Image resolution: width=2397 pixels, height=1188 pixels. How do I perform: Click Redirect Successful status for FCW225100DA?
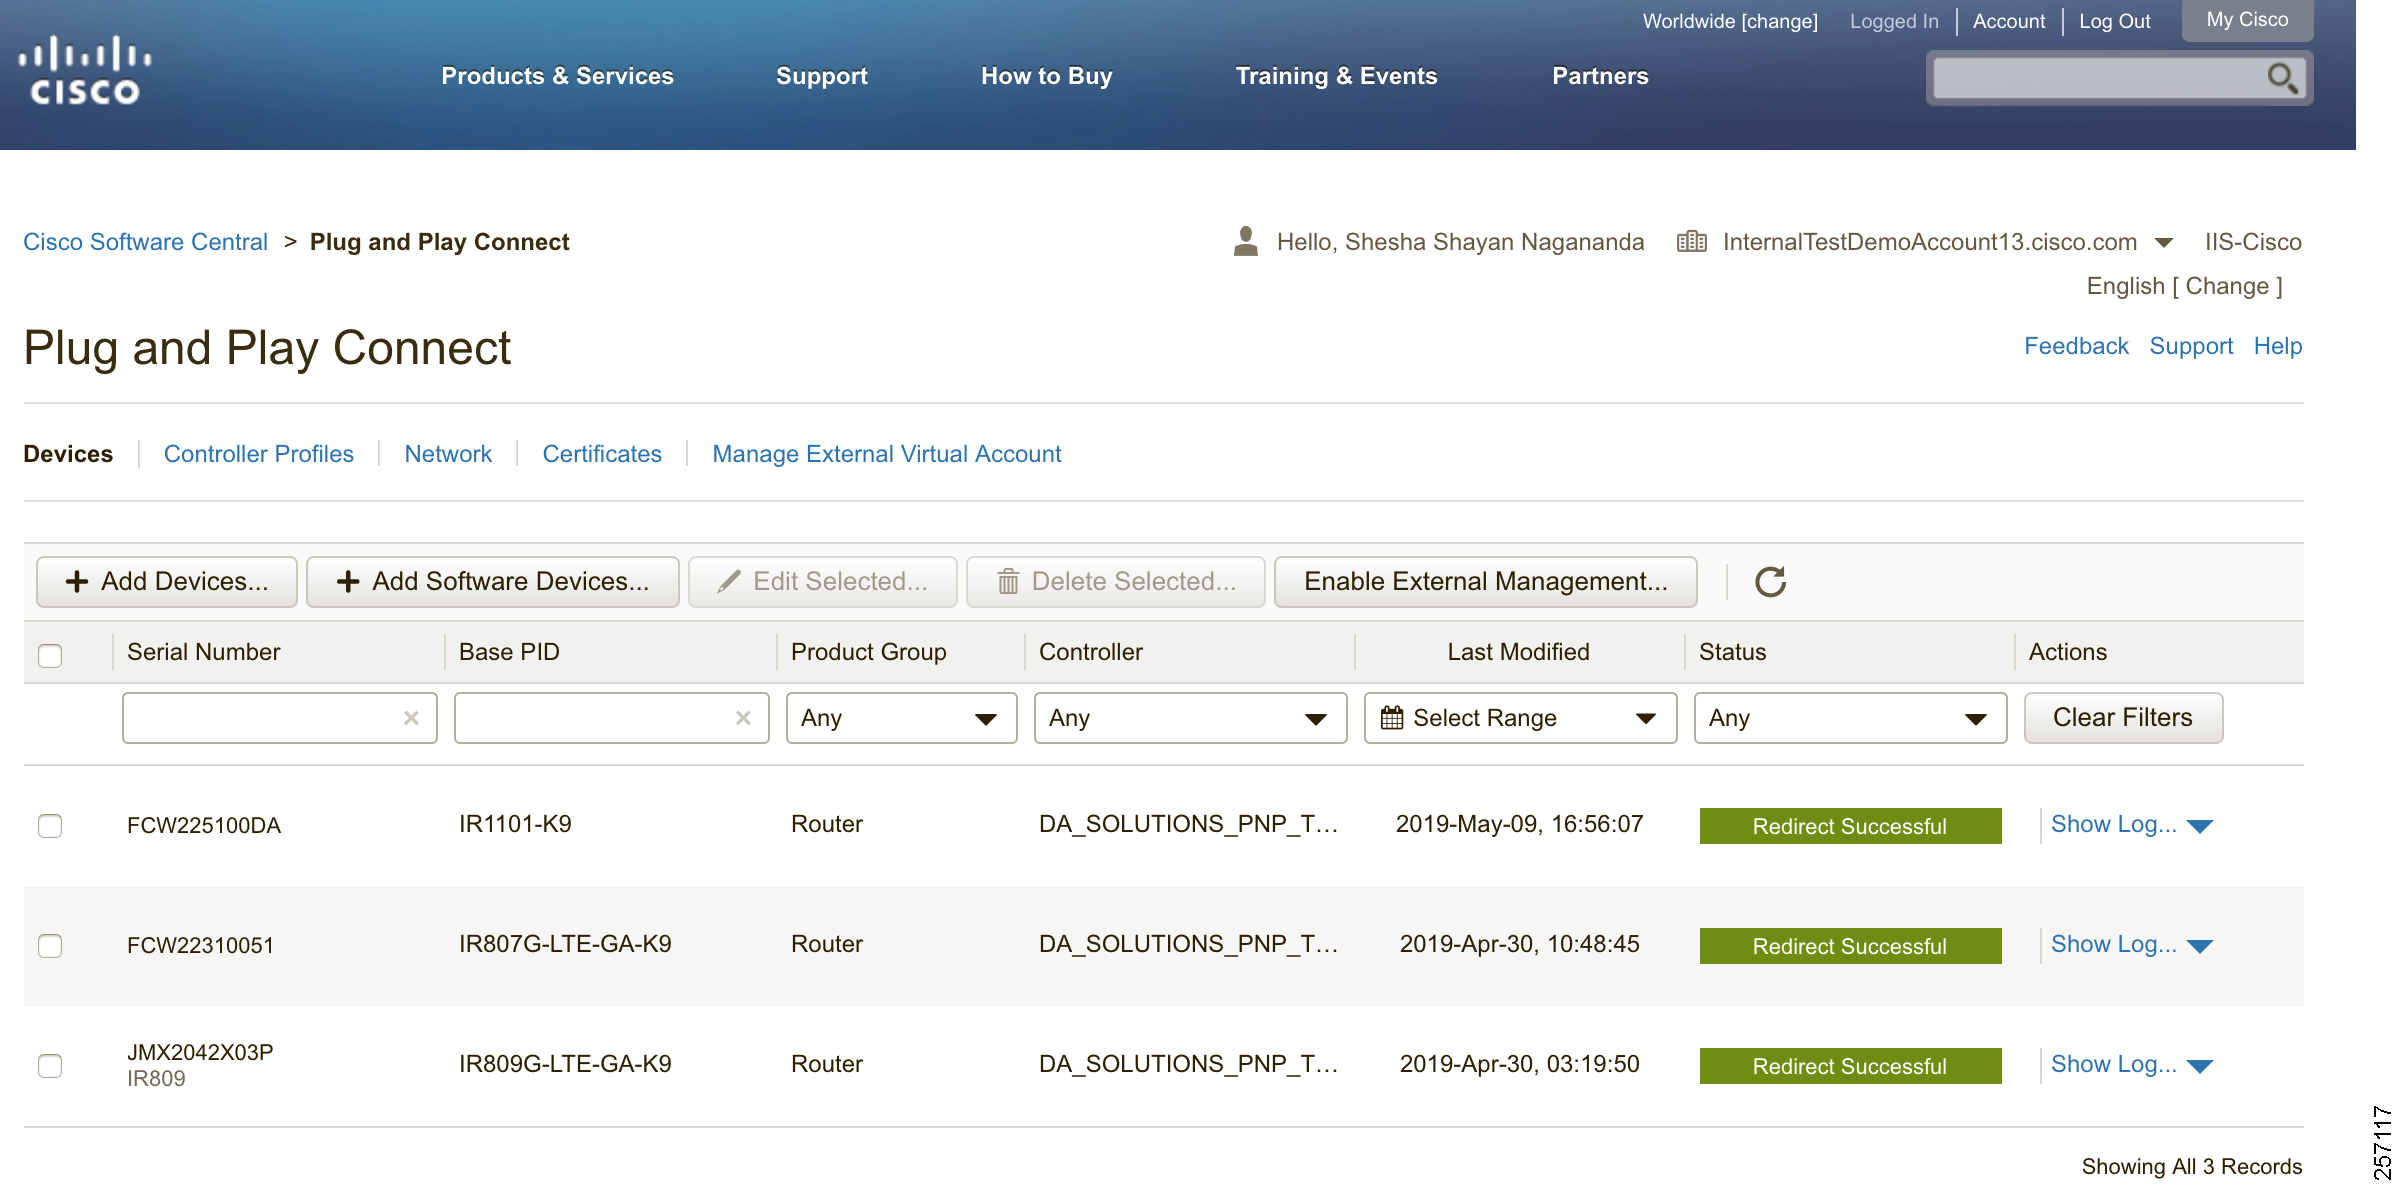tap(1850, 826)
